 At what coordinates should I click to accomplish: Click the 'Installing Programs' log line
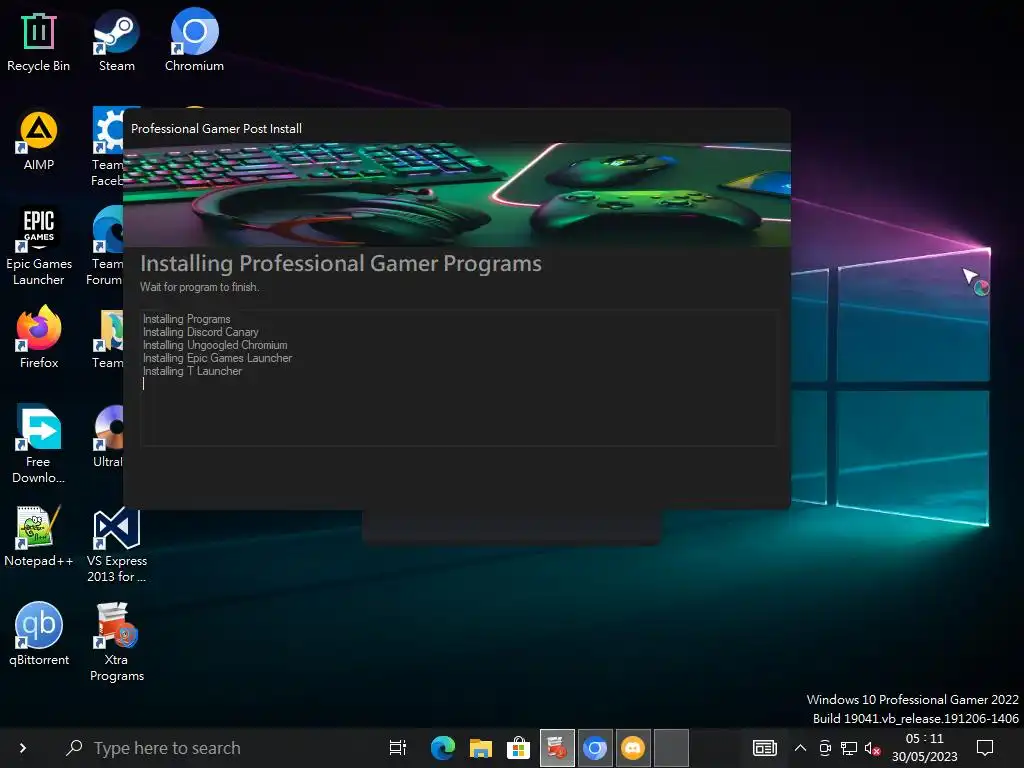click(x=186, y=319)
